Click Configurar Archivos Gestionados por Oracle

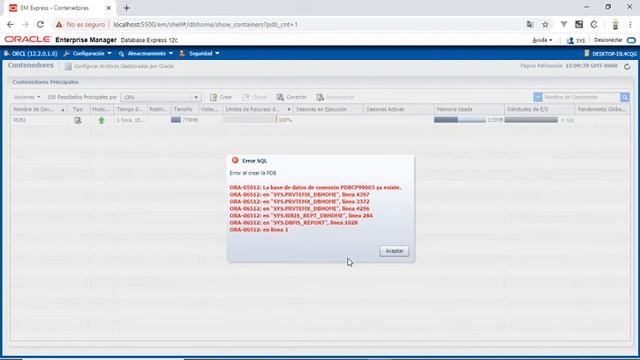point(119,66)
